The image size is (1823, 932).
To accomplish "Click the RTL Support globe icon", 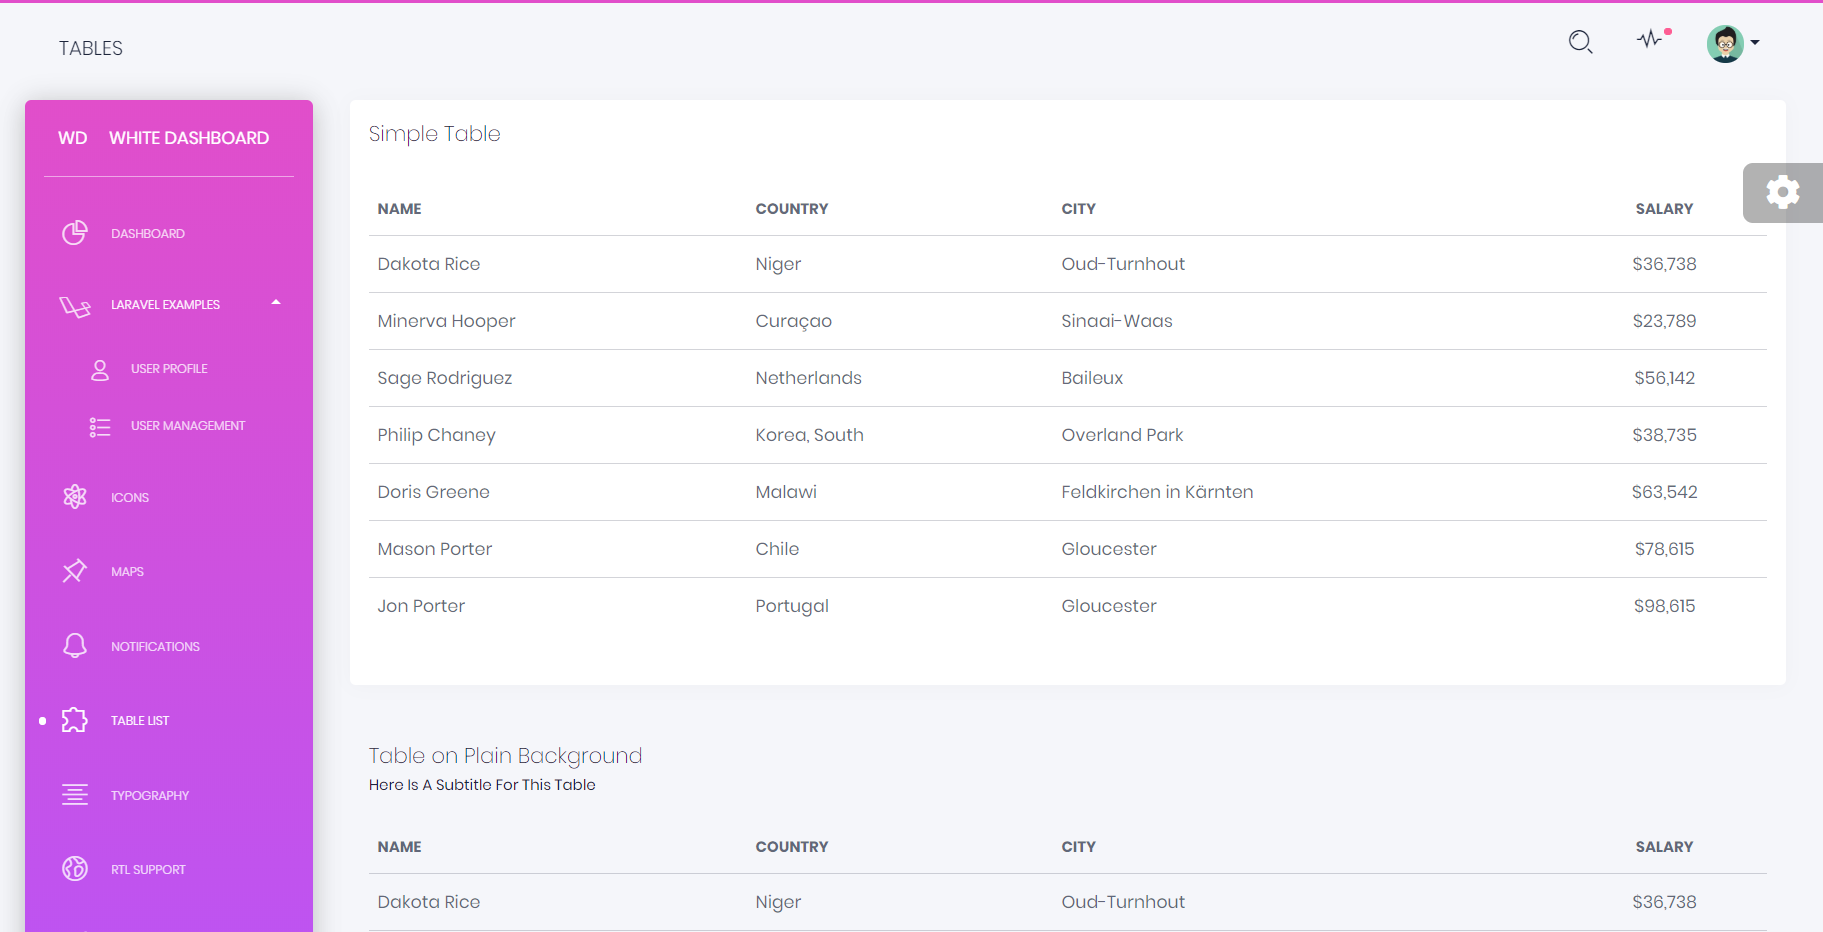I will pyautogui.click(x=75, y=869).
